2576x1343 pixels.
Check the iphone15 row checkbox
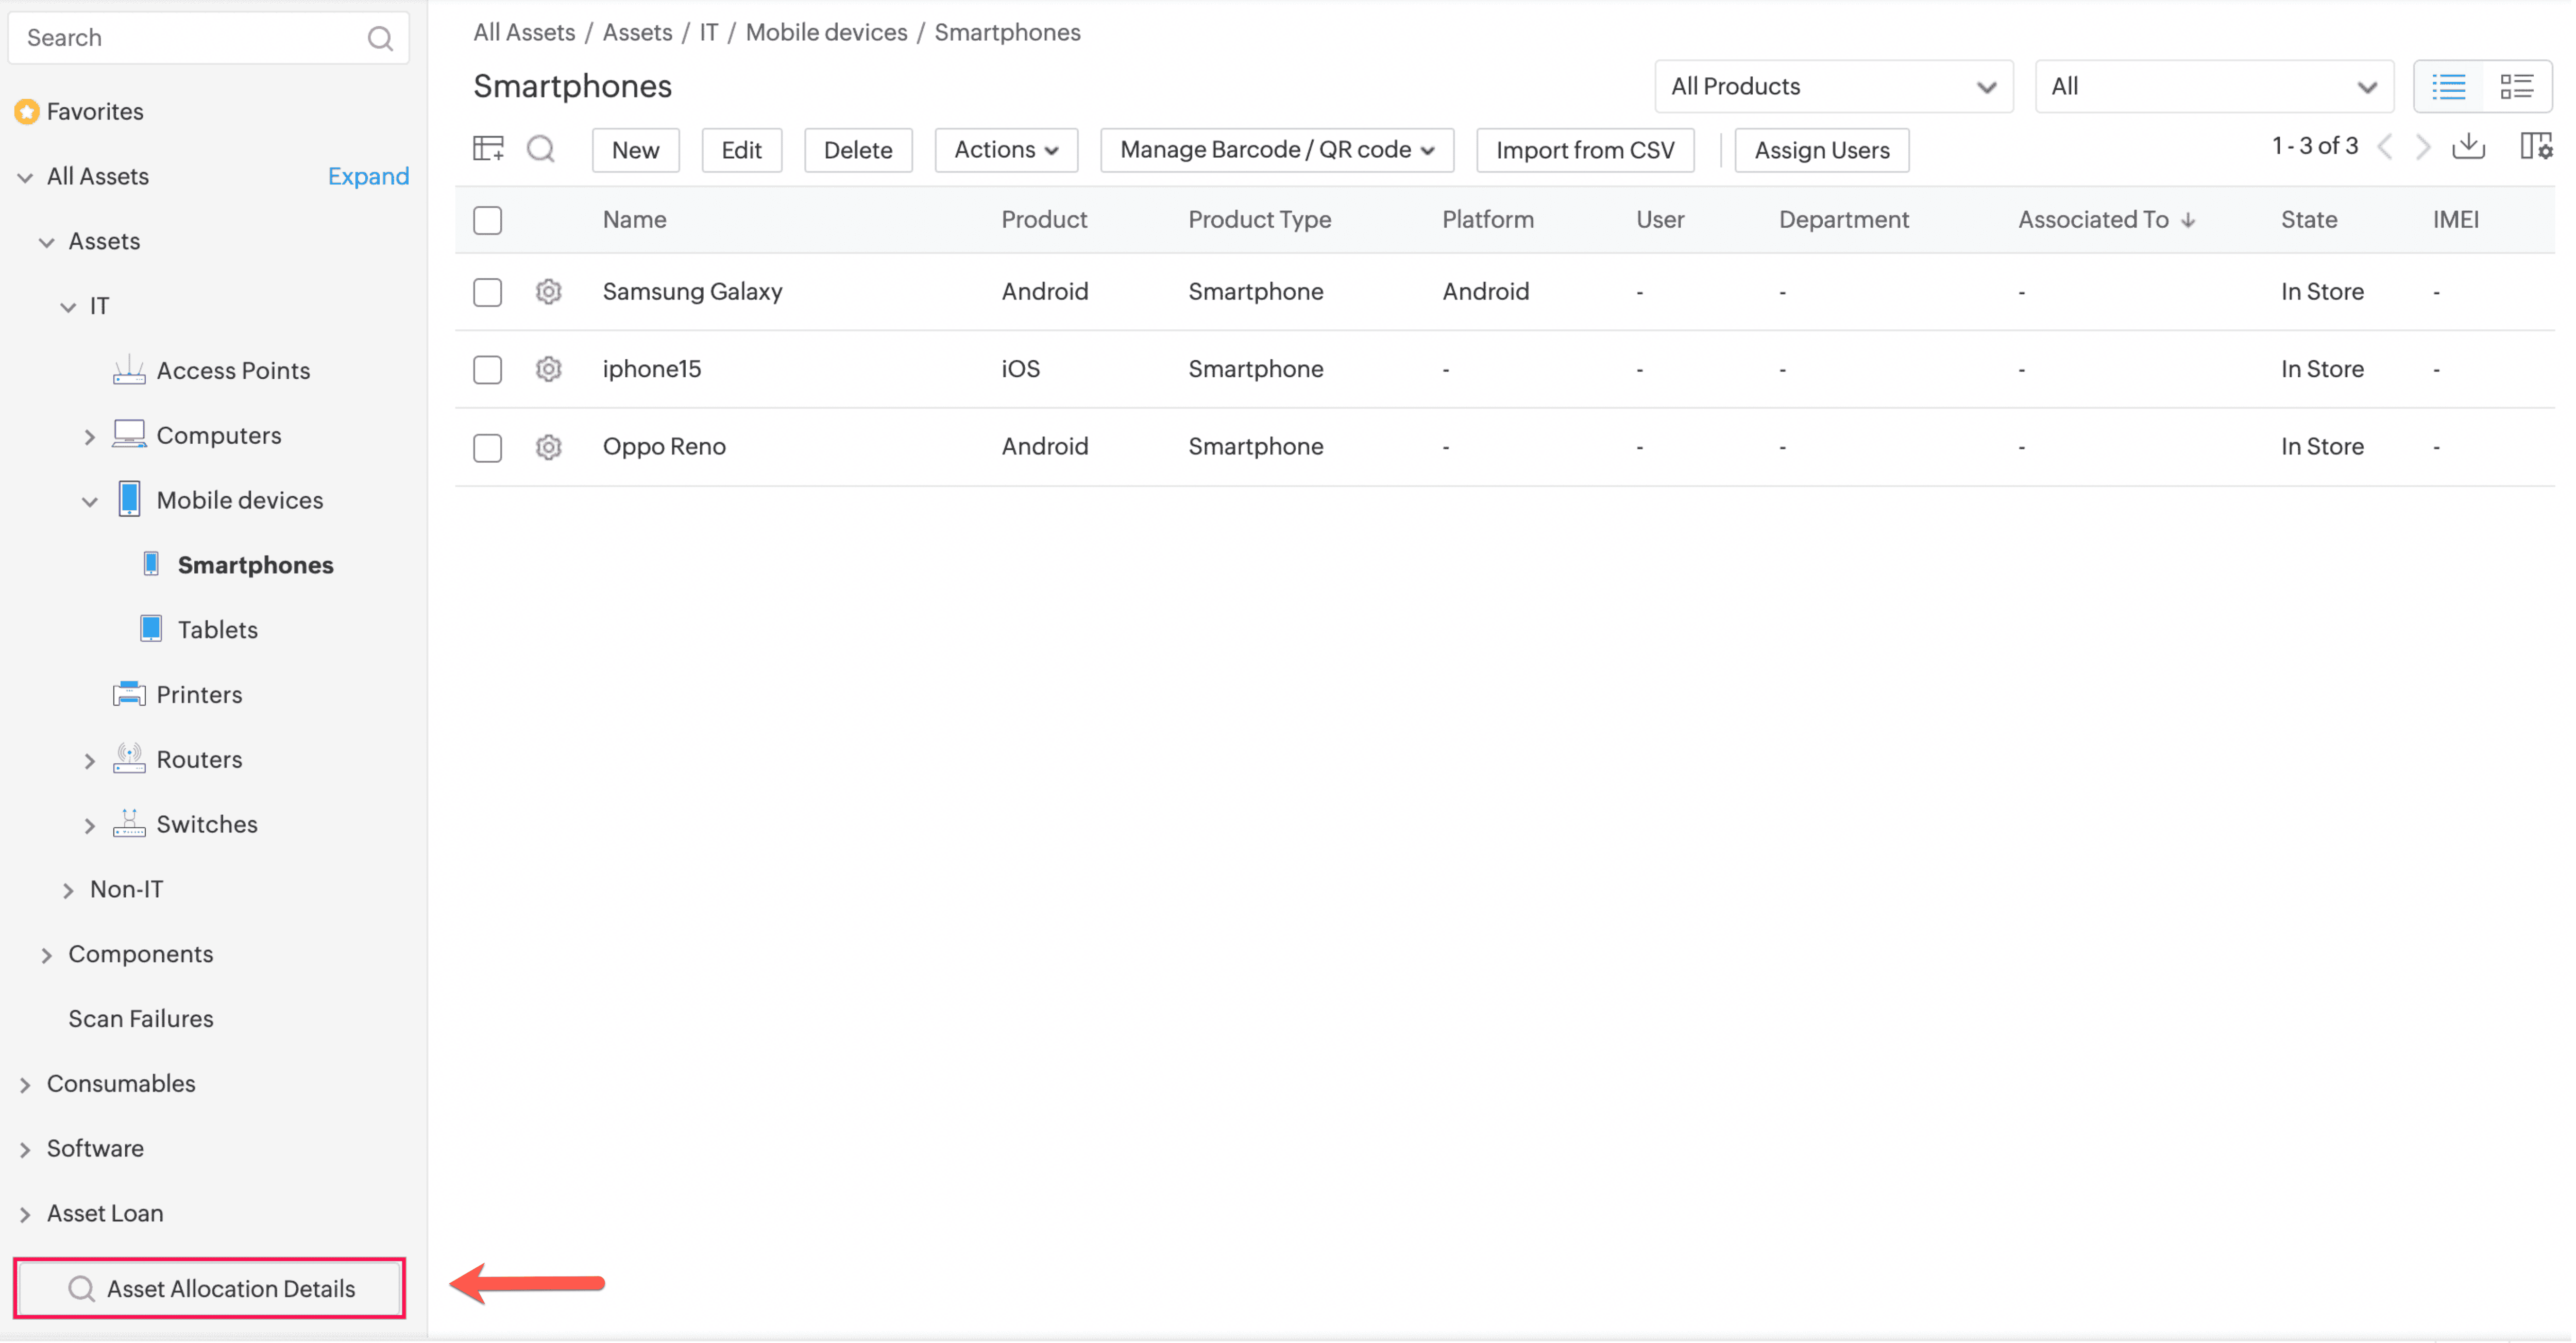pyautogui.click(x=487, y=369)
